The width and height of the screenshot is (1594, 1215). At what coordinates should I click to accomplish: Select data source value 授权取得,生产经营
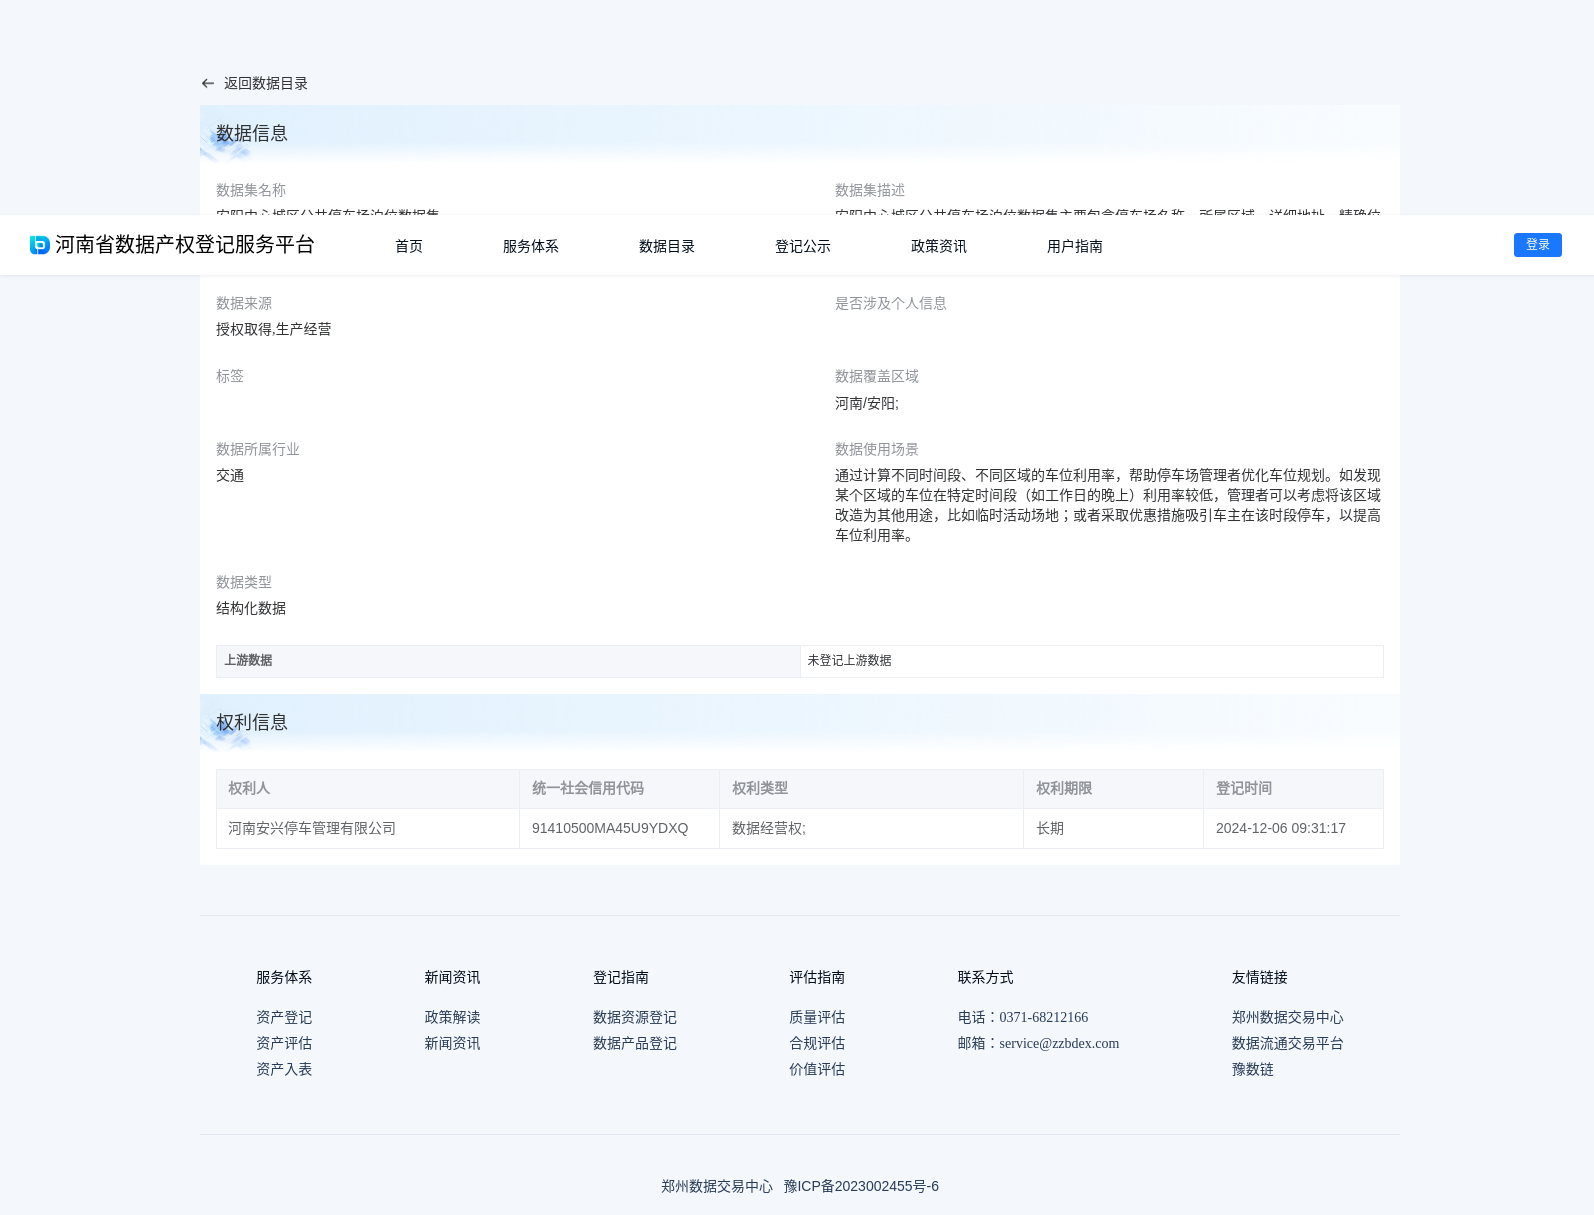pos(273,329)
